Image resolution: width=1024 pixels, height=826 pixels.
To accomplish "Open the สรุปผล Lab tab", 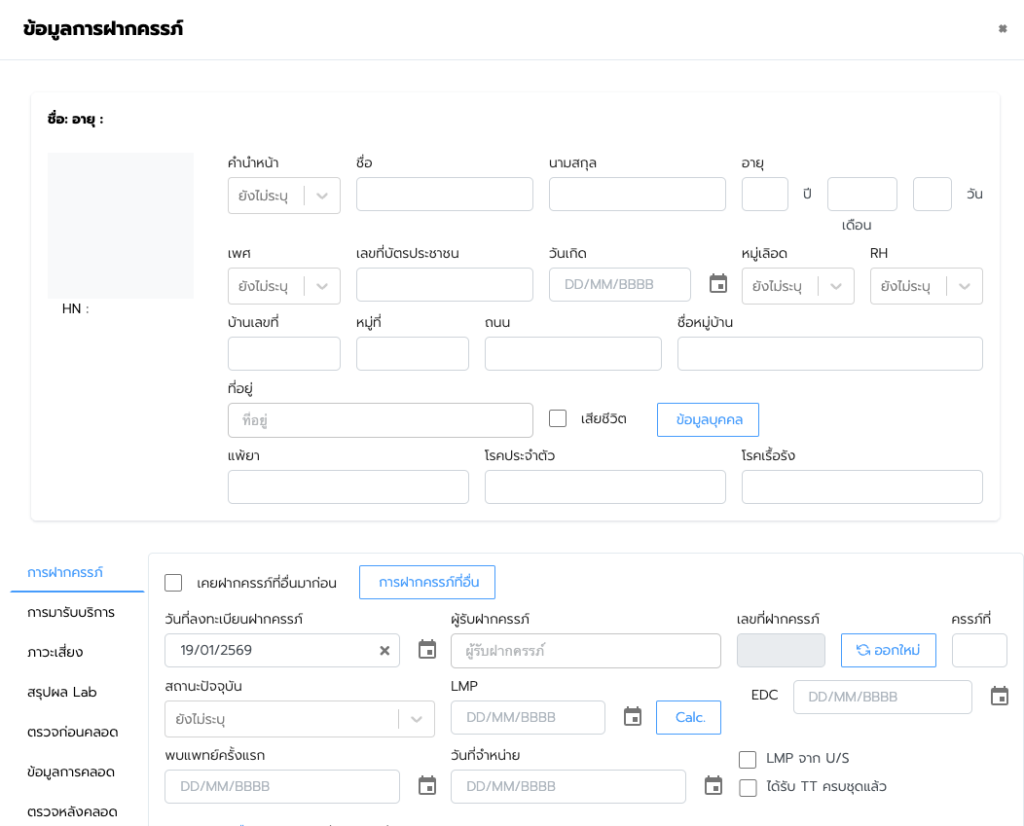I will 62,692.
